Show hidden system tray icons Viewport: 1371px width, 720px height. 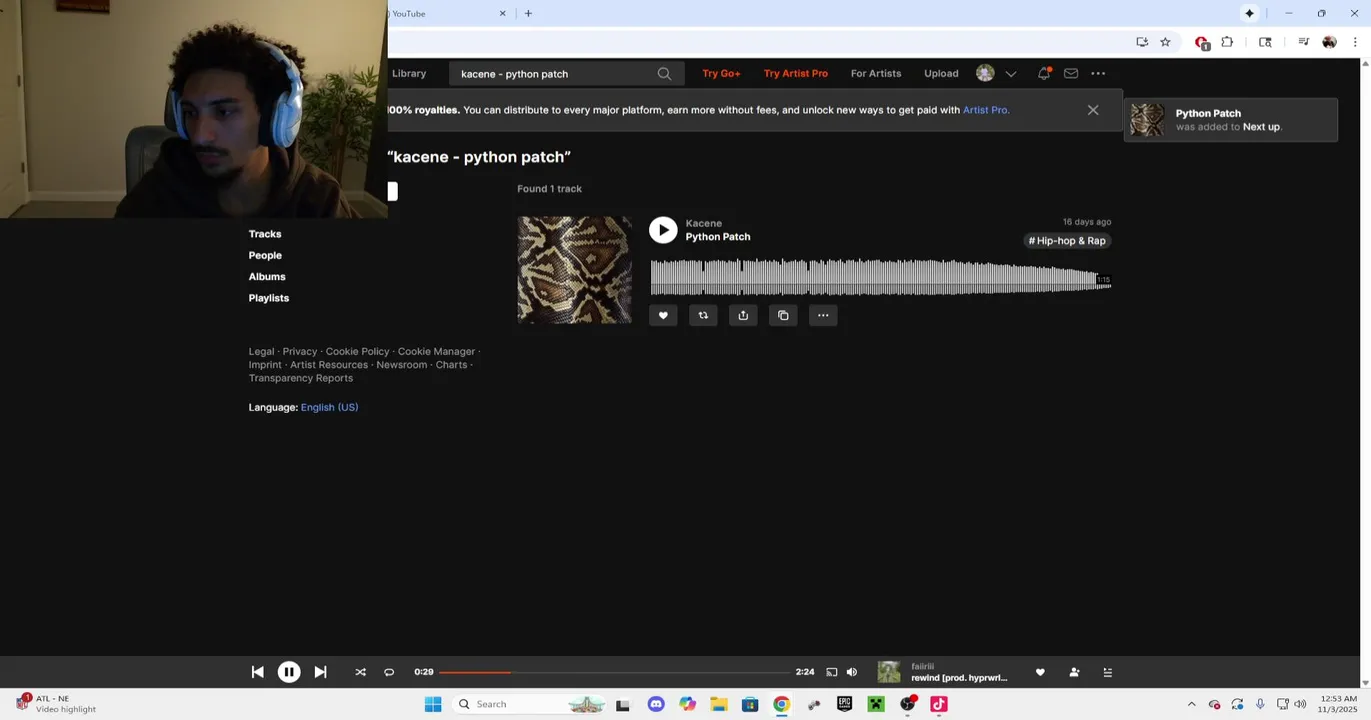(x=1191, y=704)
